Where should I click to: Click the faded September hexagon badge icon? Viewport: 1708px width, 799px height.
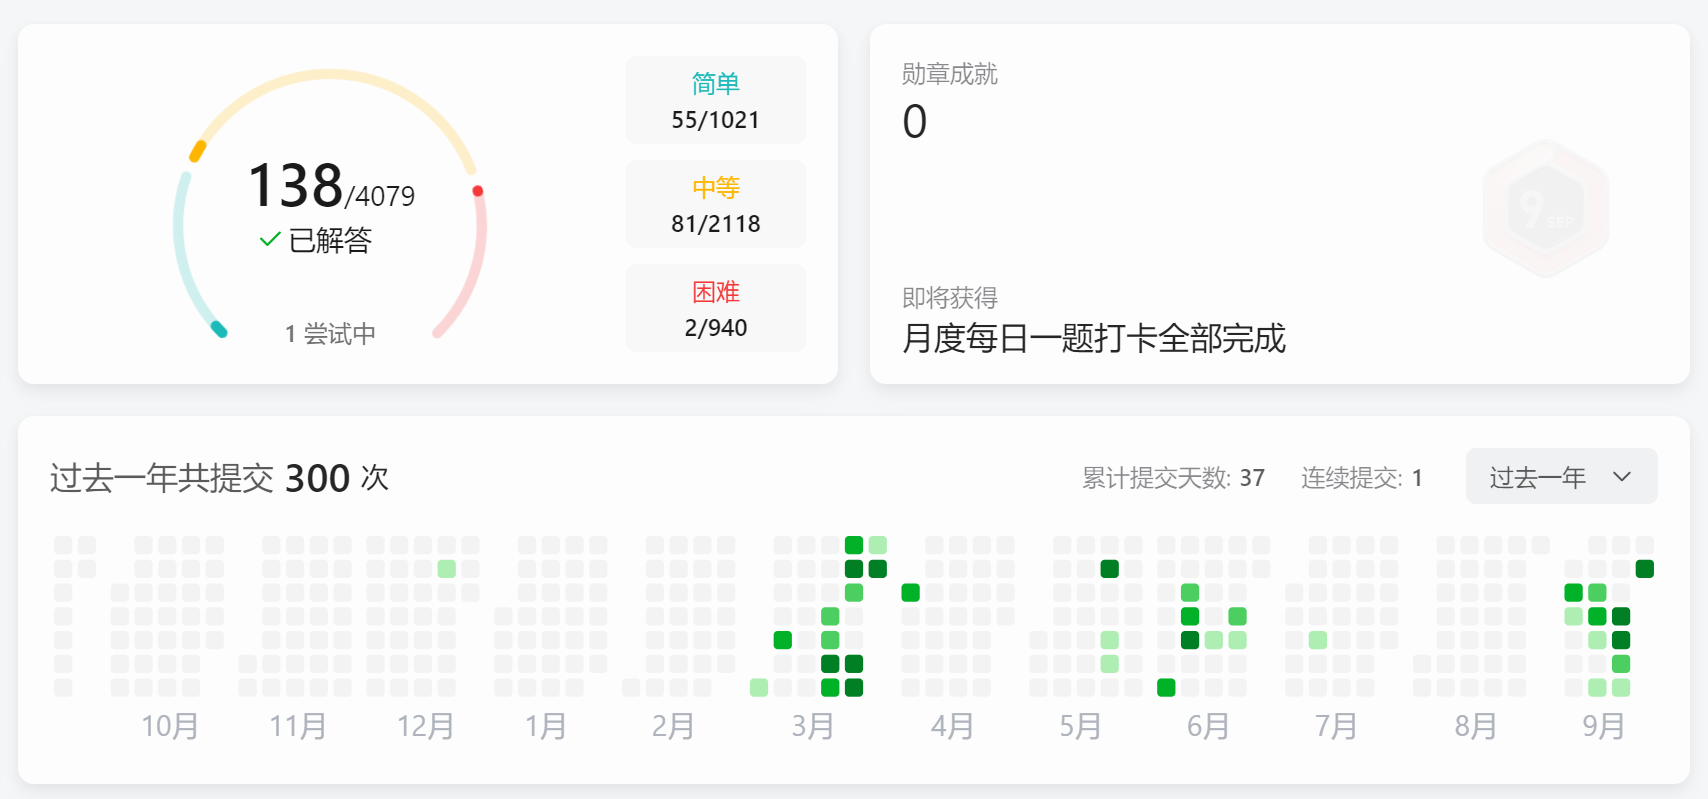(1545, 209)
